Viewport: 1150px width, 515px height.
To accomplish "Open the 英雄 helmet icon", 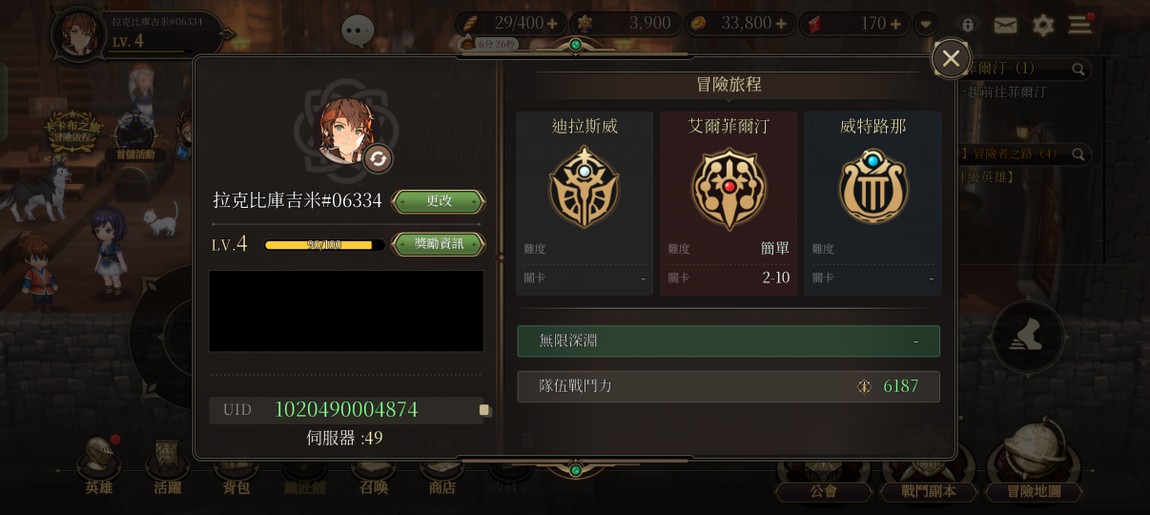I will click(99, 459).
